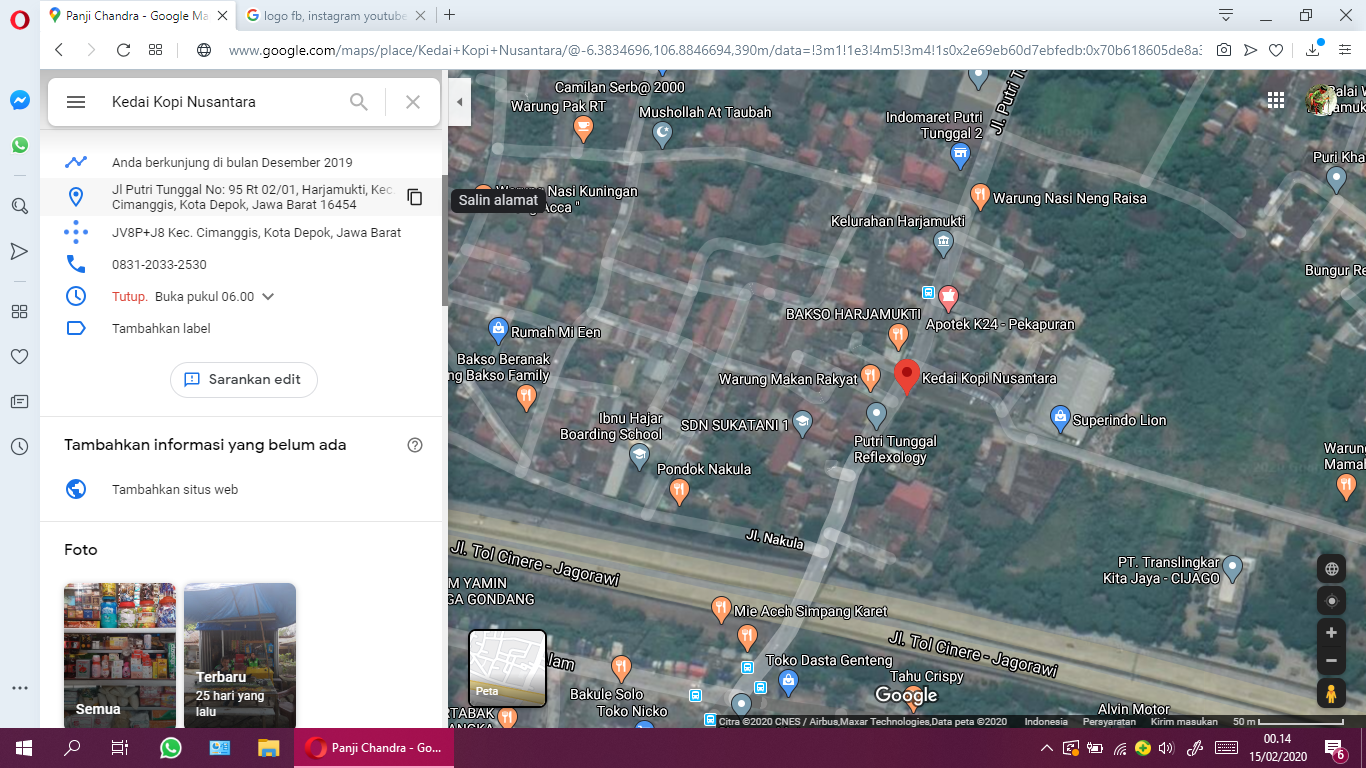Open the Semua photos thumbnail
Image resolution: width=1366 pixels, height=768 pixels.
119,655
